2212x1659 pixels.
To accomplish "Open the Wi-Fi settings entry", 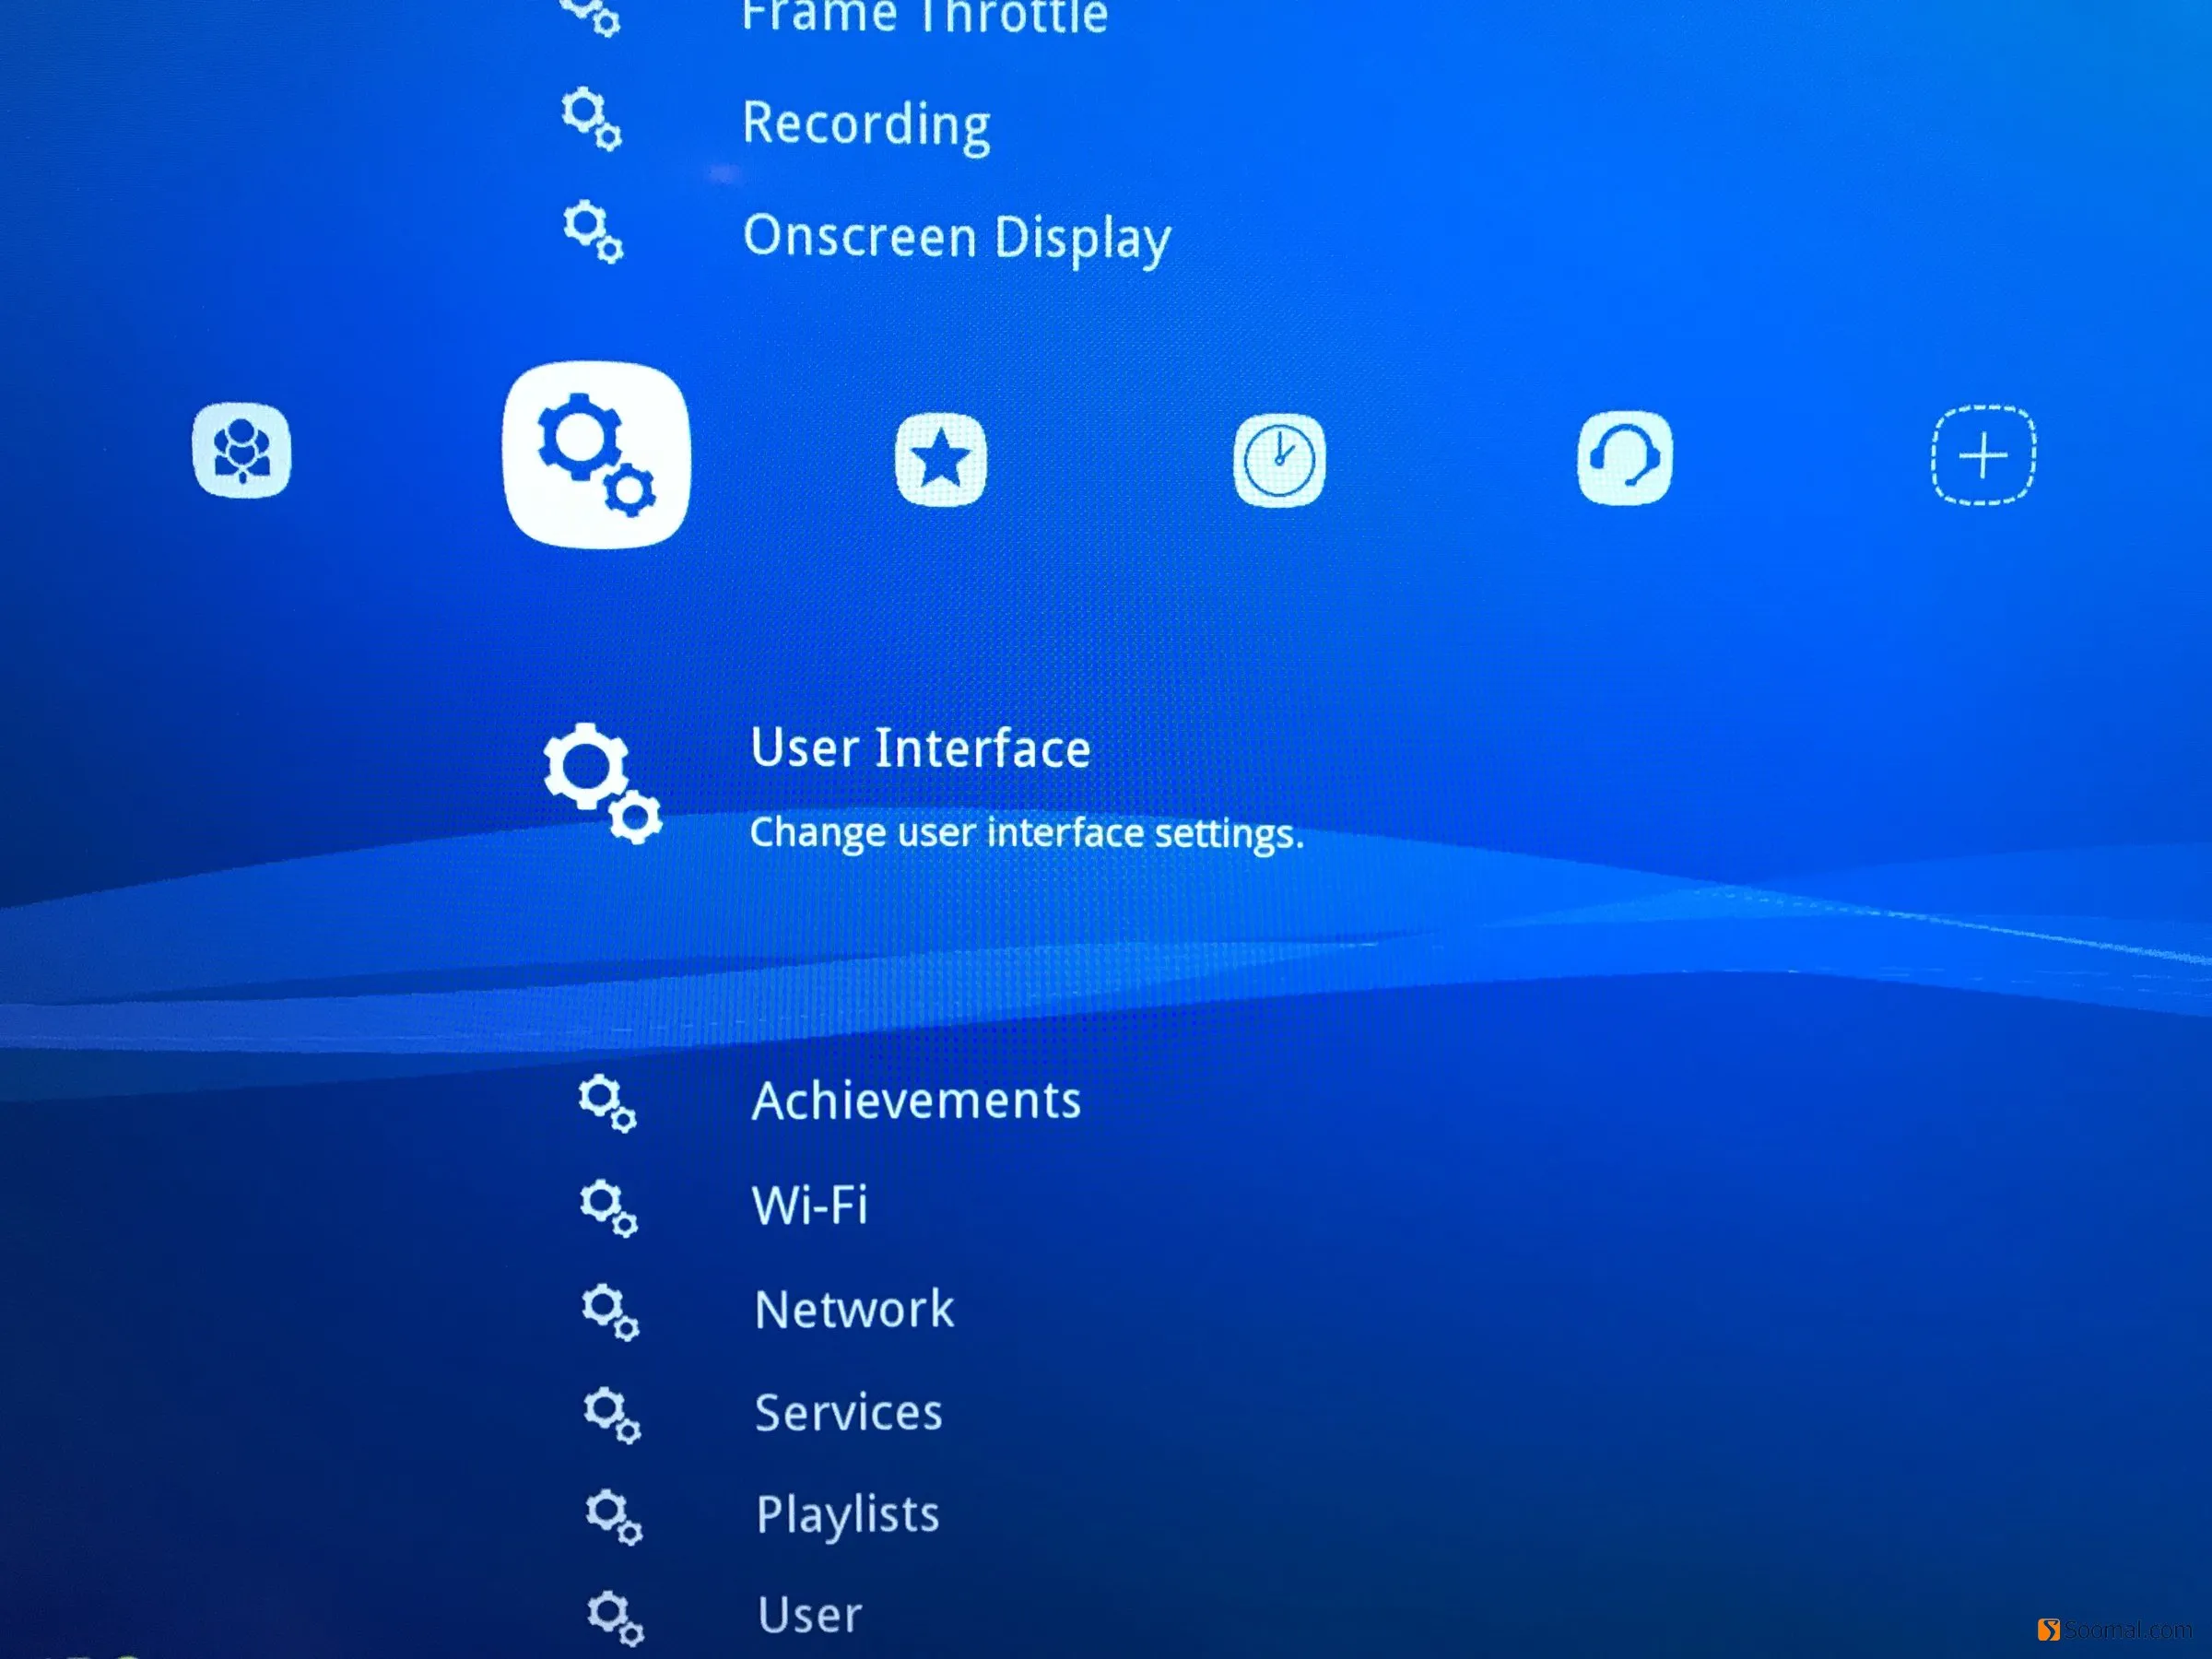I will [x=809, y=1205].
